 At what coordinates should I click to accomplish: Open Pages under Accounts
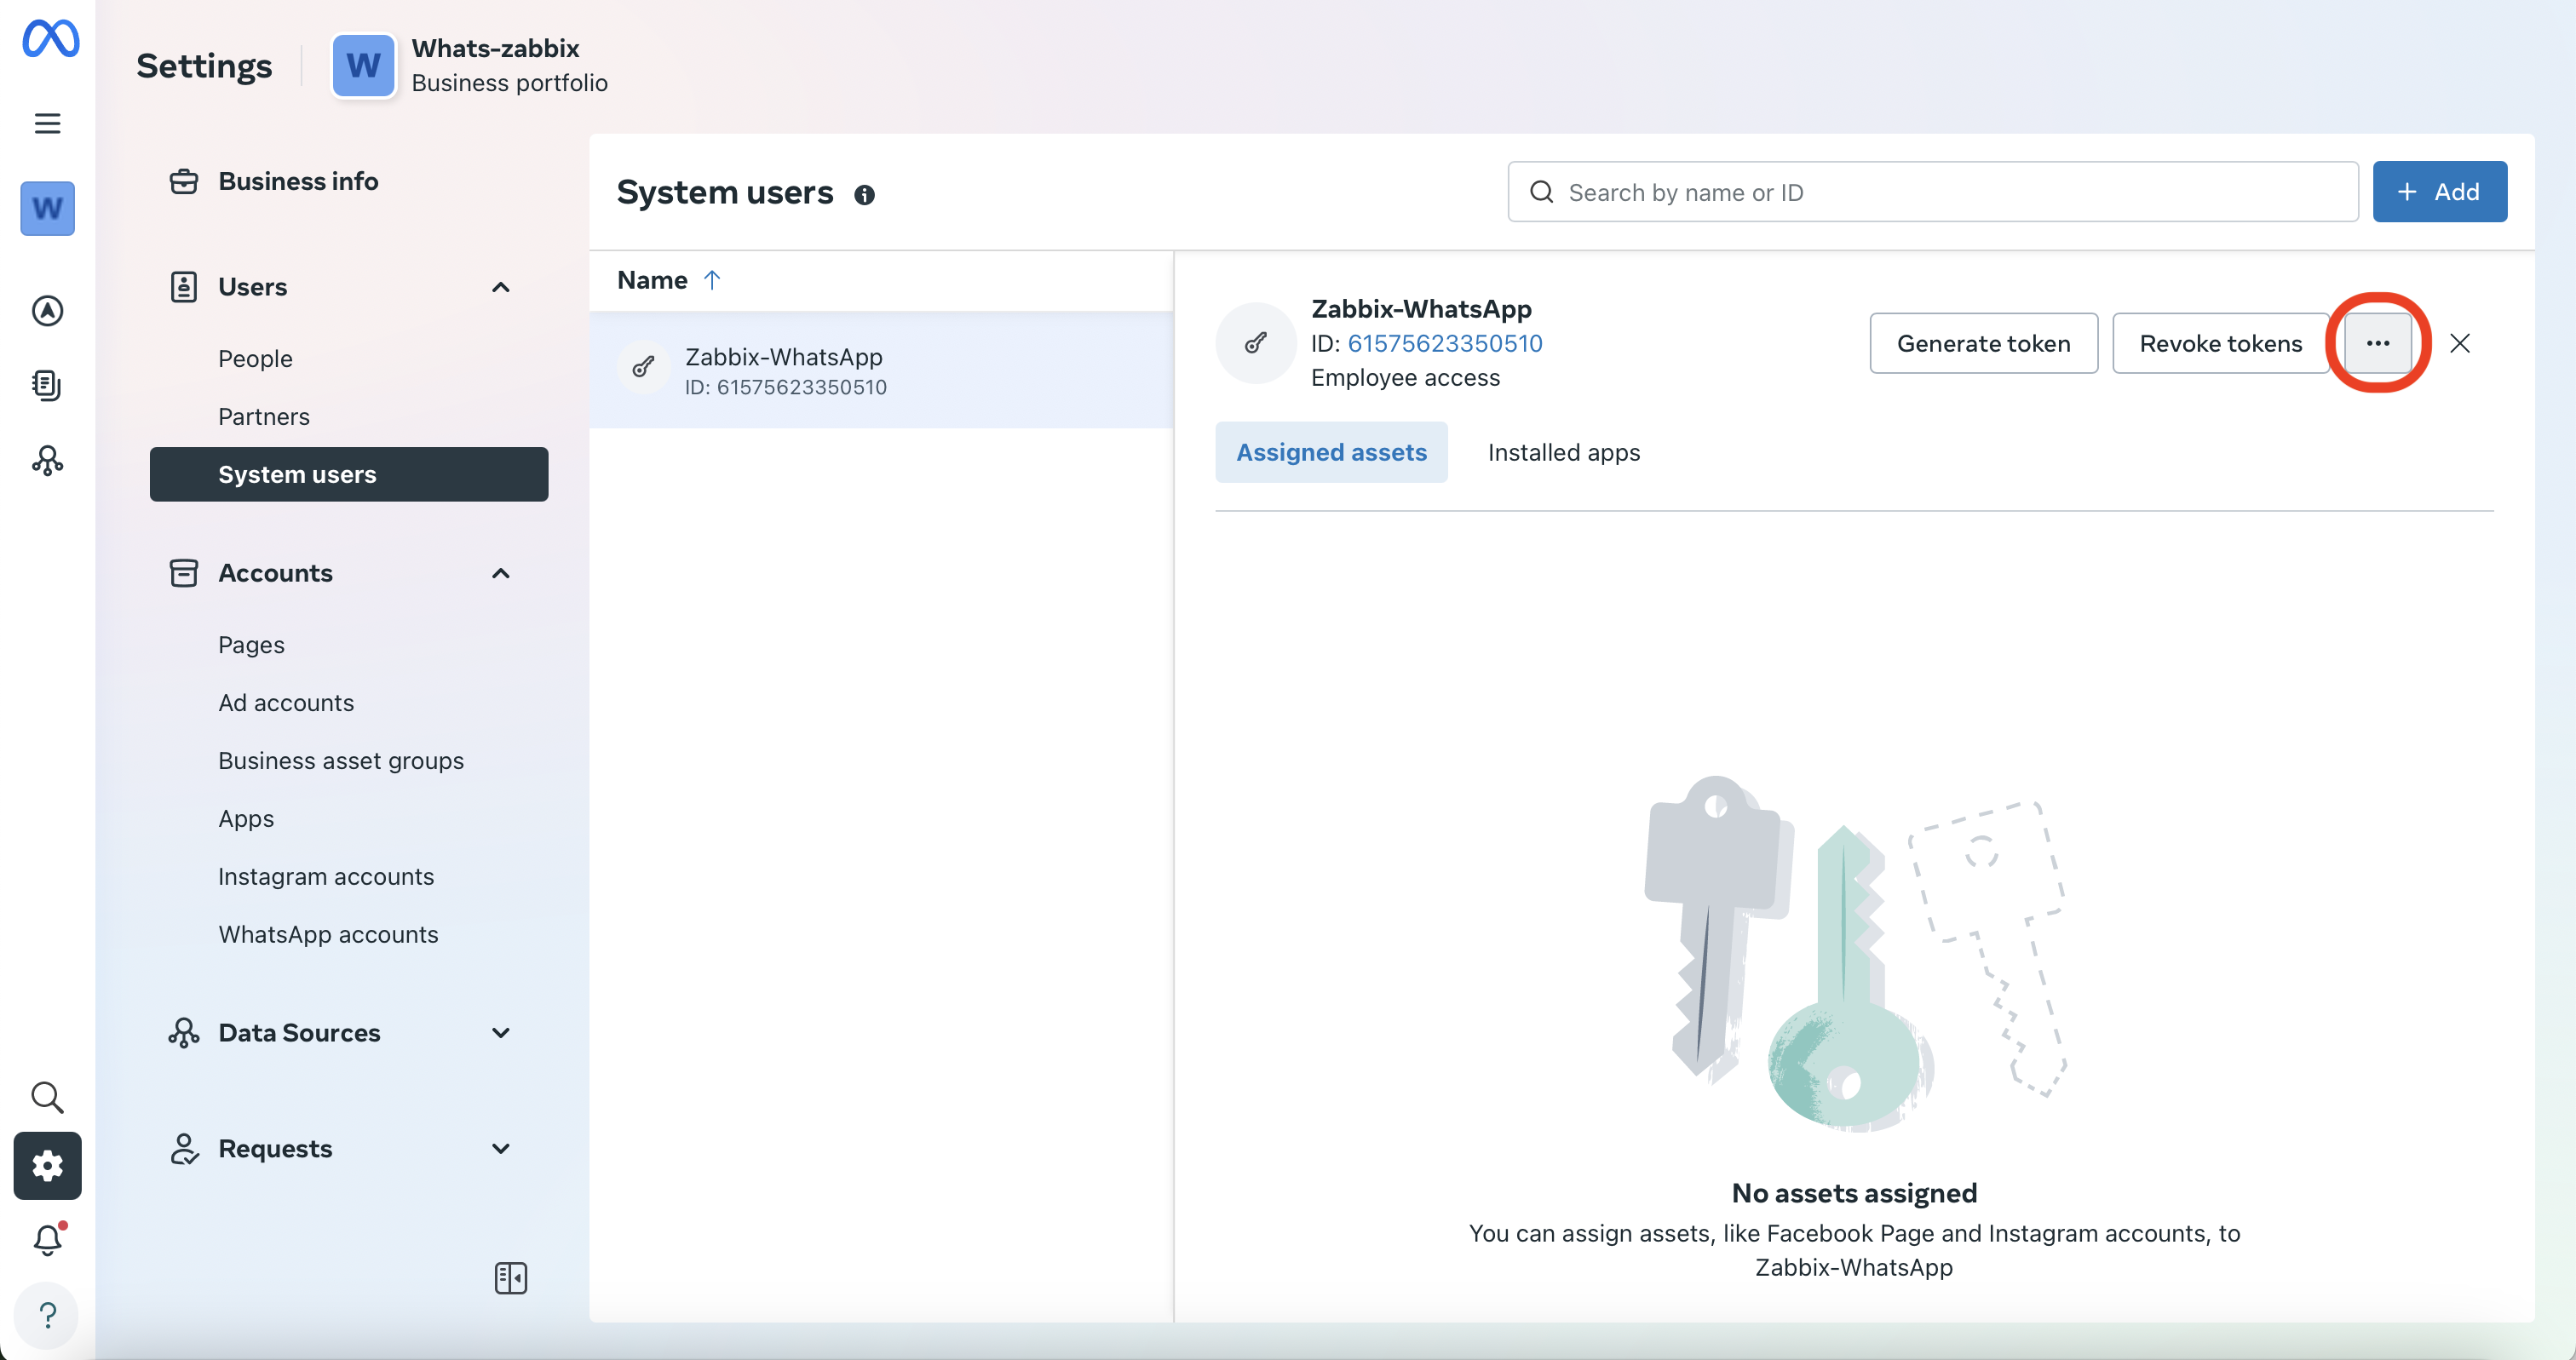[x=251, y=645]
